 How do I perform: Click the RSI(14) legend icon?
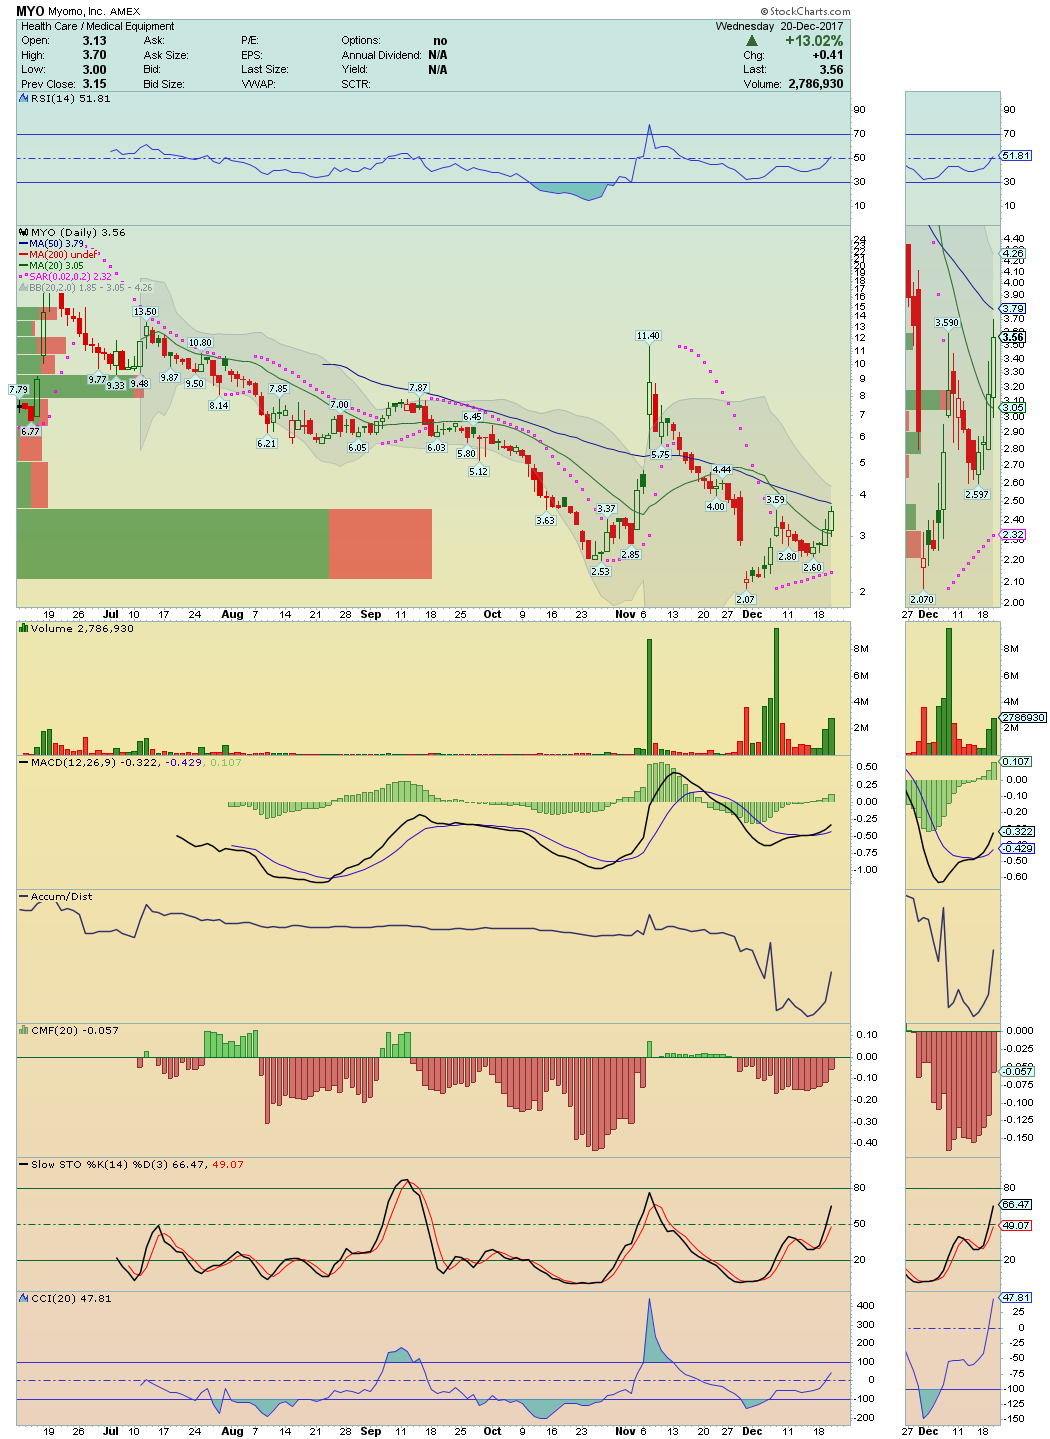(24, 99)
